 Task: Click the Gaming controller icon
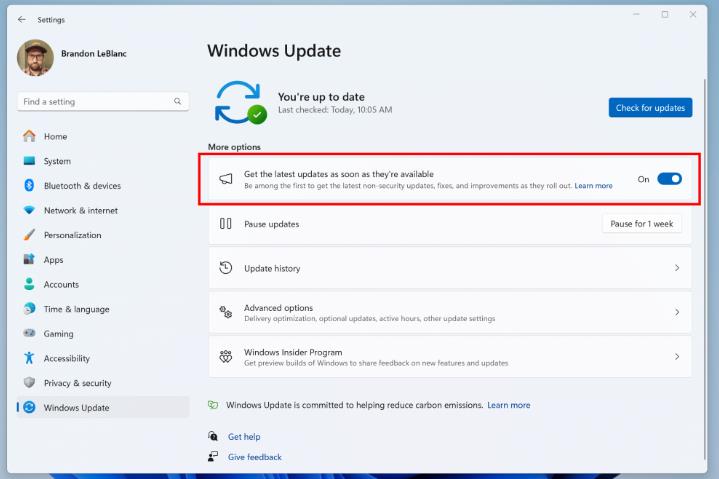tap(29, 333)
